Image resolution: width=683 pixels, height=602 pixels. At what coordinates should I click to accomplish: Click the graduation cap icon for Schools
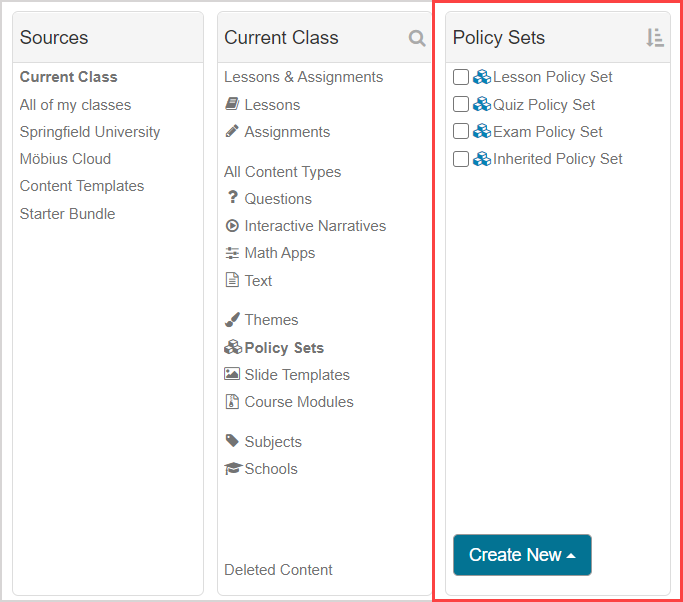click(233, 469)
